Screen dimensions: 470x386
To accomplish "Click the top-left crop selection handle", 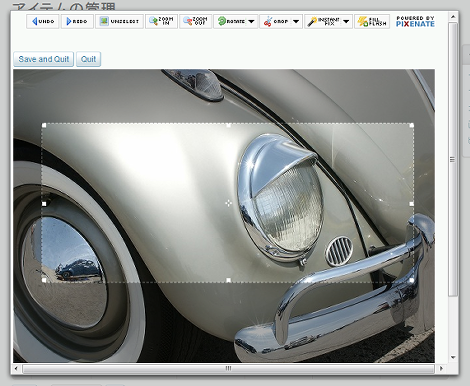I will click(x=44, y=125).
